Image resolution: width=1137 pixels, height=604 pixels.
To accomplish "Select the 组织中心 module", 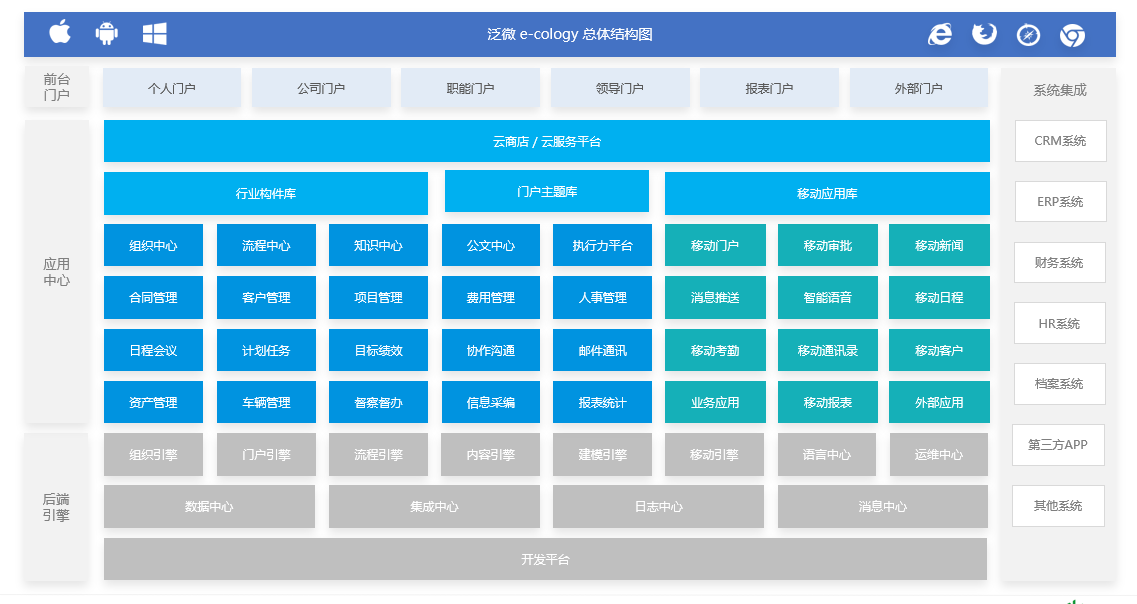I will (153, 245).
